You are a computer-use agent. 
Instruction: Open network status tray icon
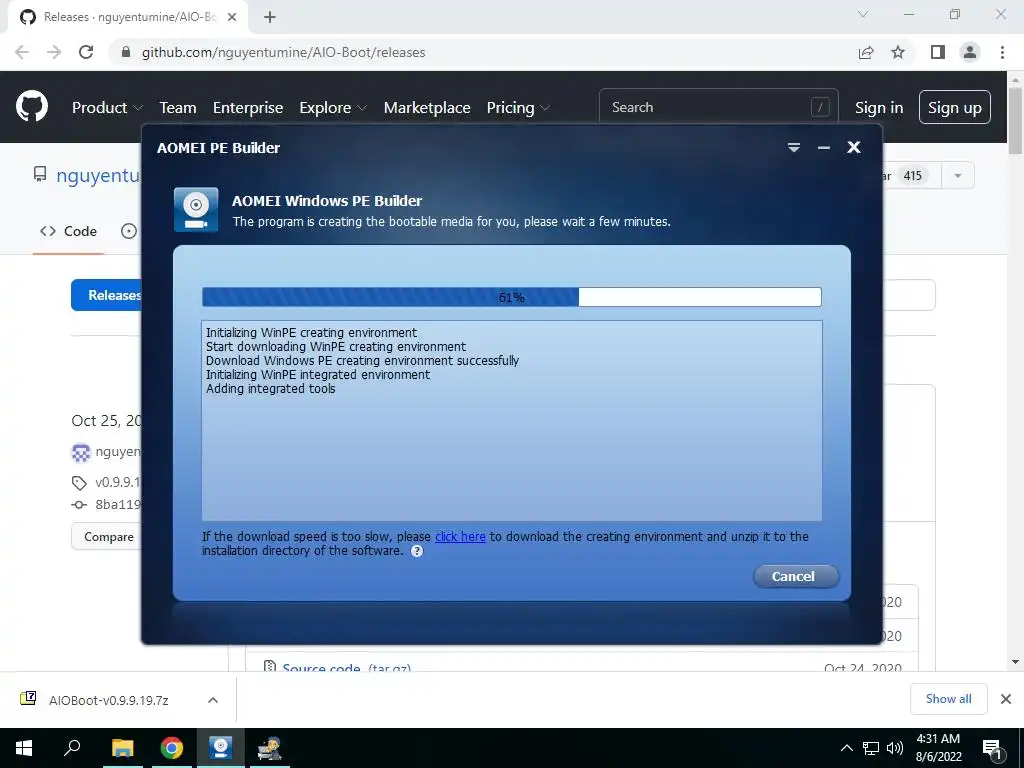click(871, 748)
